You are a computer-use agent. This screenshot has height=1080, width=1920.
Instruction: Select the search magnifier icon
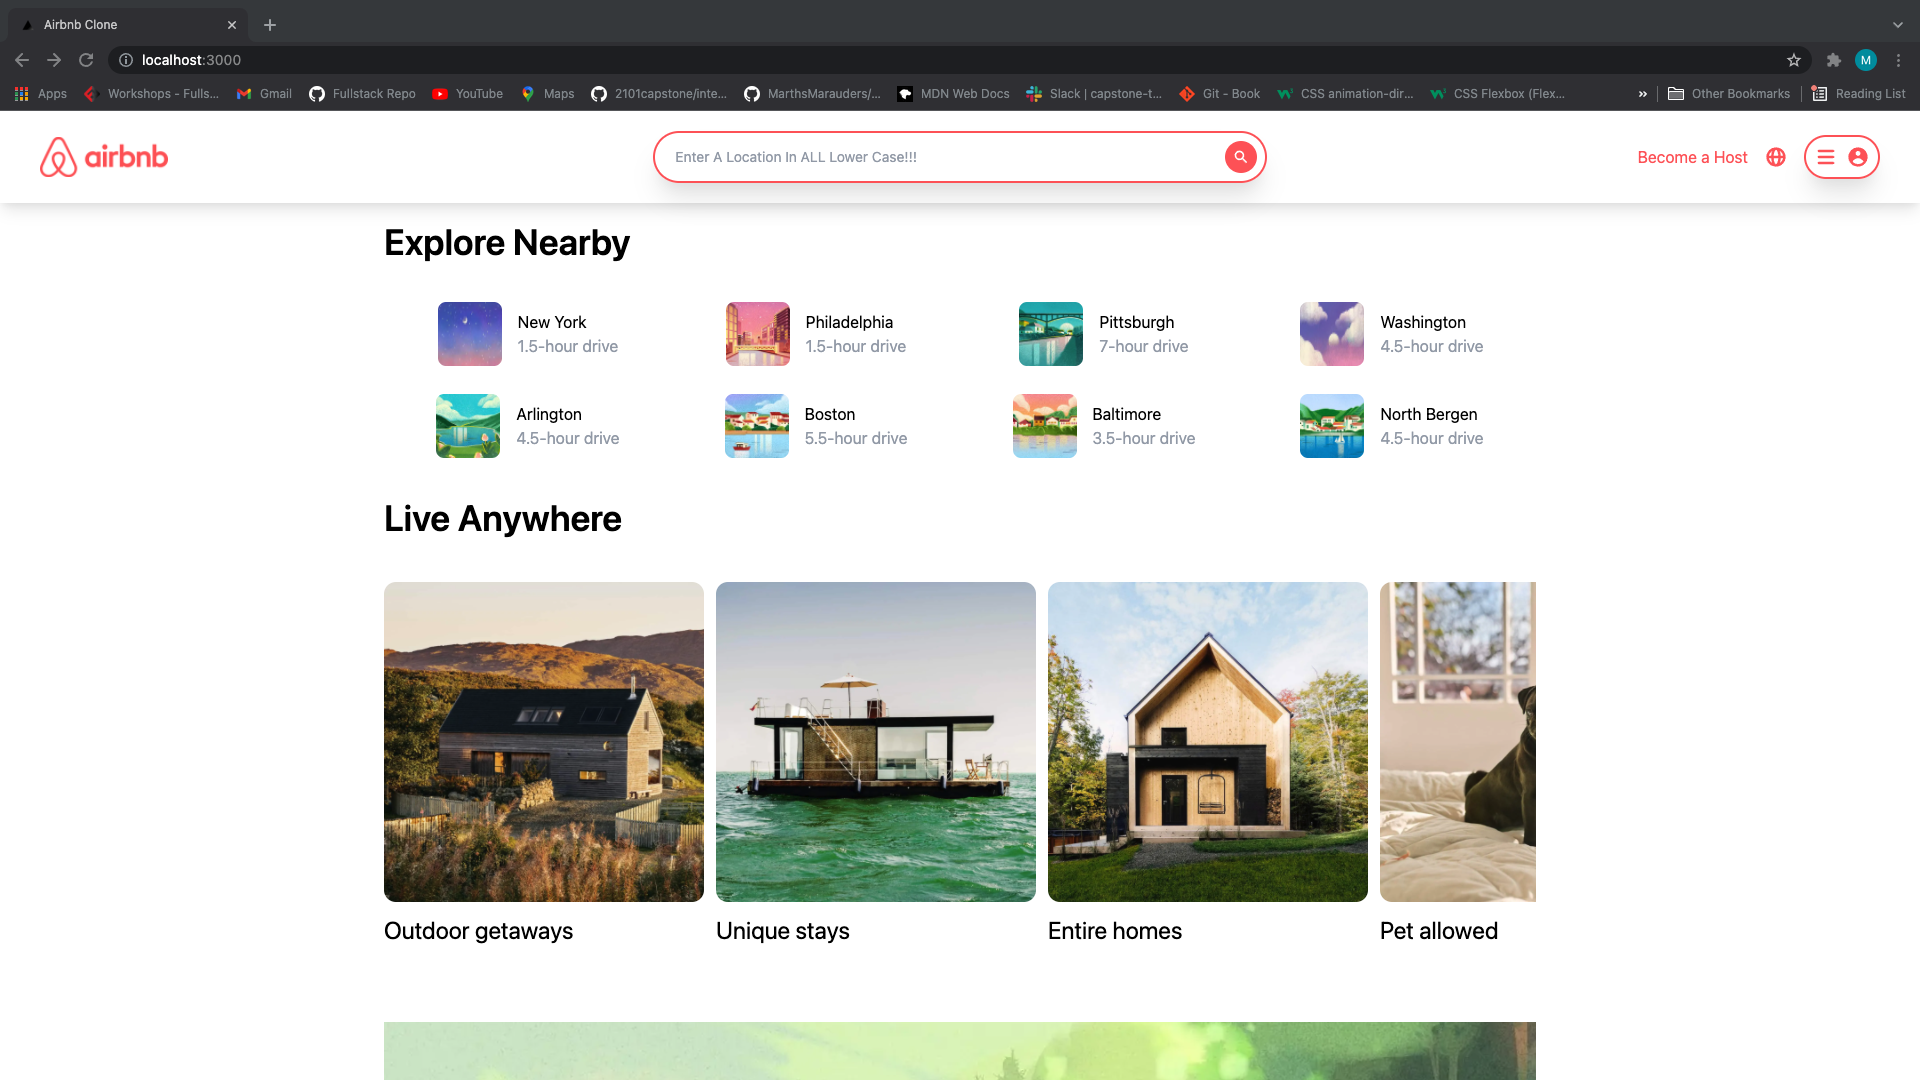1240,157
